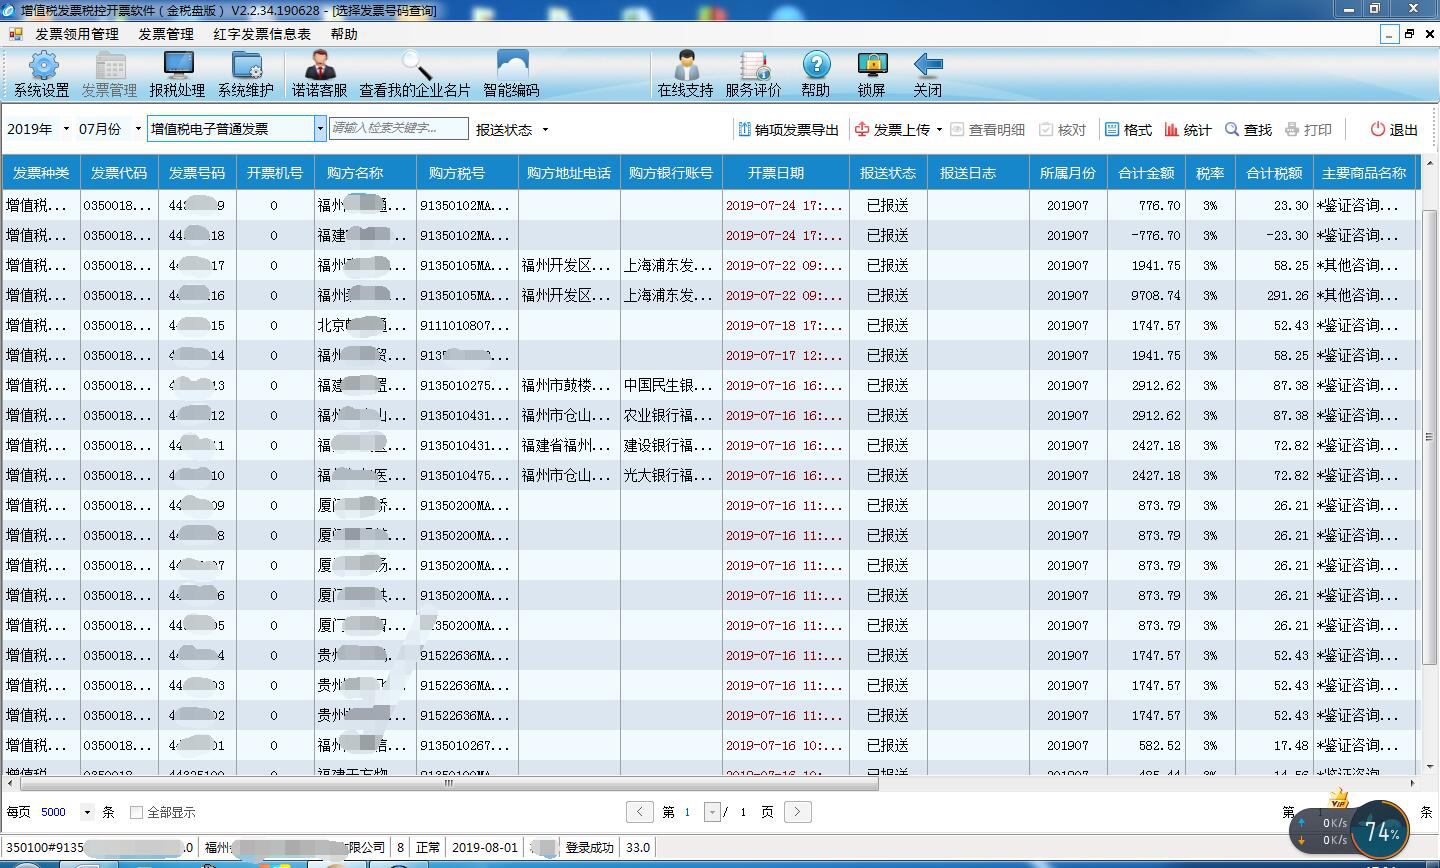Go to previous page arrow
Image resolution: width=1440 pixels, height=868 pixels.
tap(640, 812)
